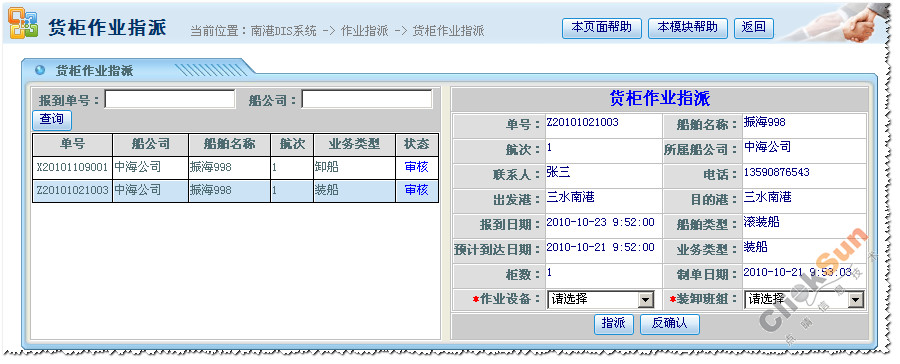Select table row X20101109001
Screen dimensions: 900x364
235,168
